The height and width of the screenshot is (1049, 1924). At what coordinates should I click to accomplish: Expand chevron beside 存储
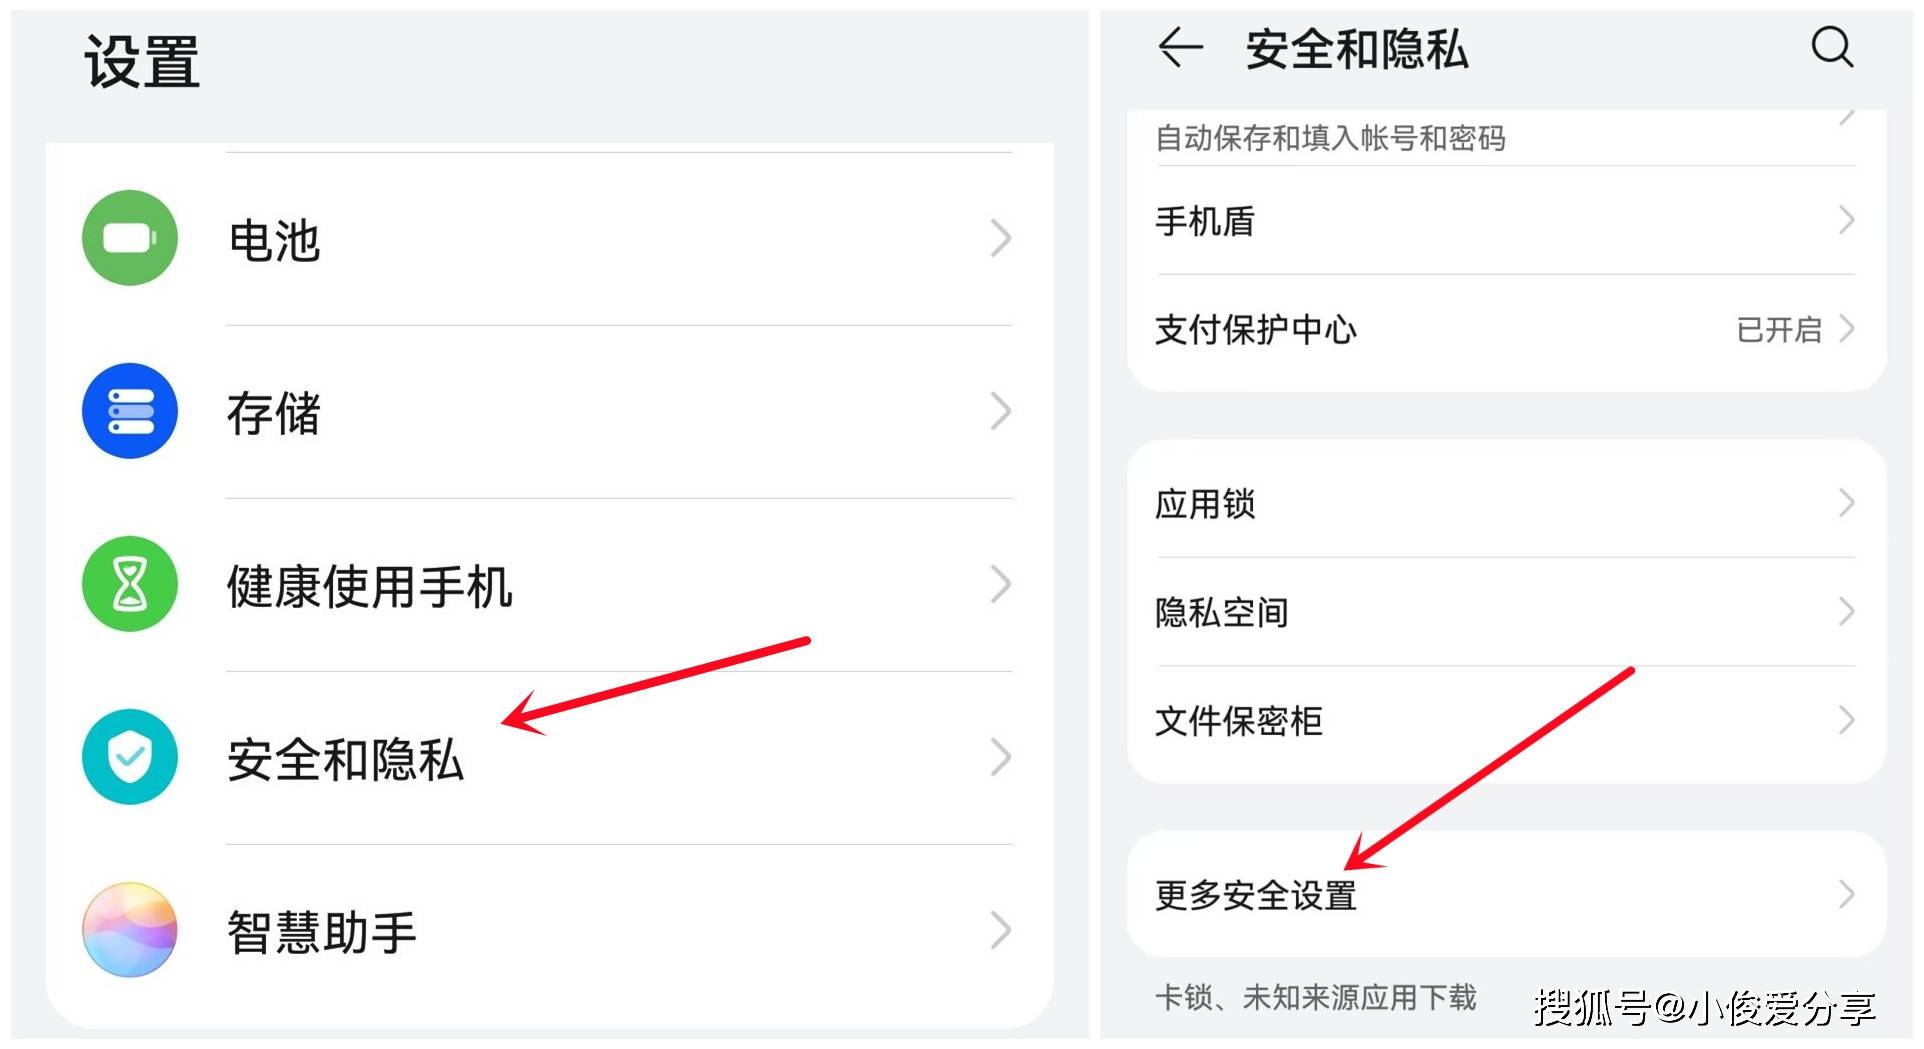pos(1000,411)
